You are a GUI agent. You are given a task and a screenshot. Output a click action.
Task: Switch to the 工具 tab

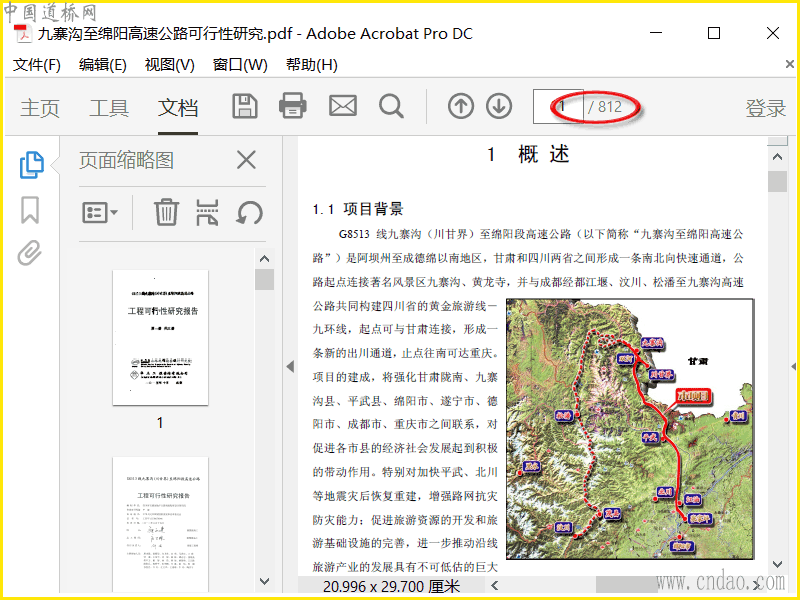[x=109, y=108]
